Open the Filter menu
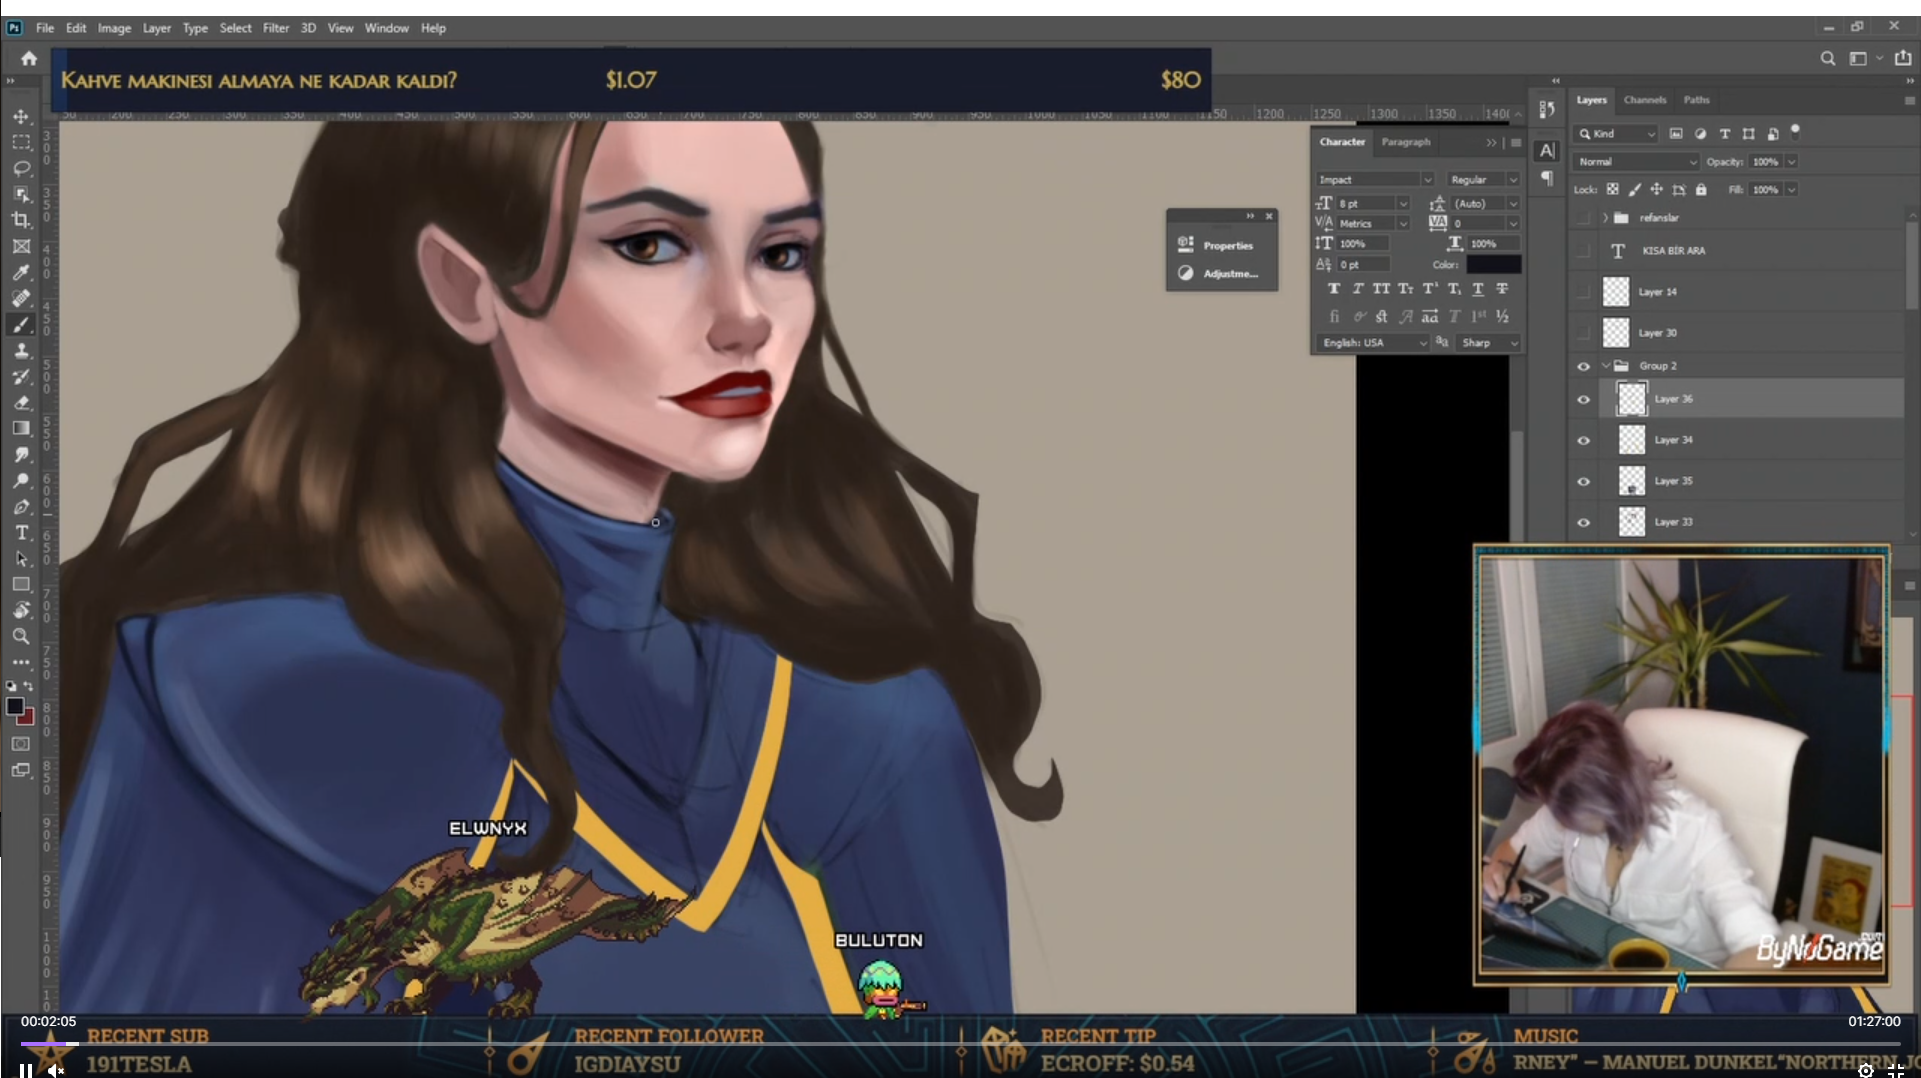This screenshot has height=1078, width=1921. [x=276, y=28]
